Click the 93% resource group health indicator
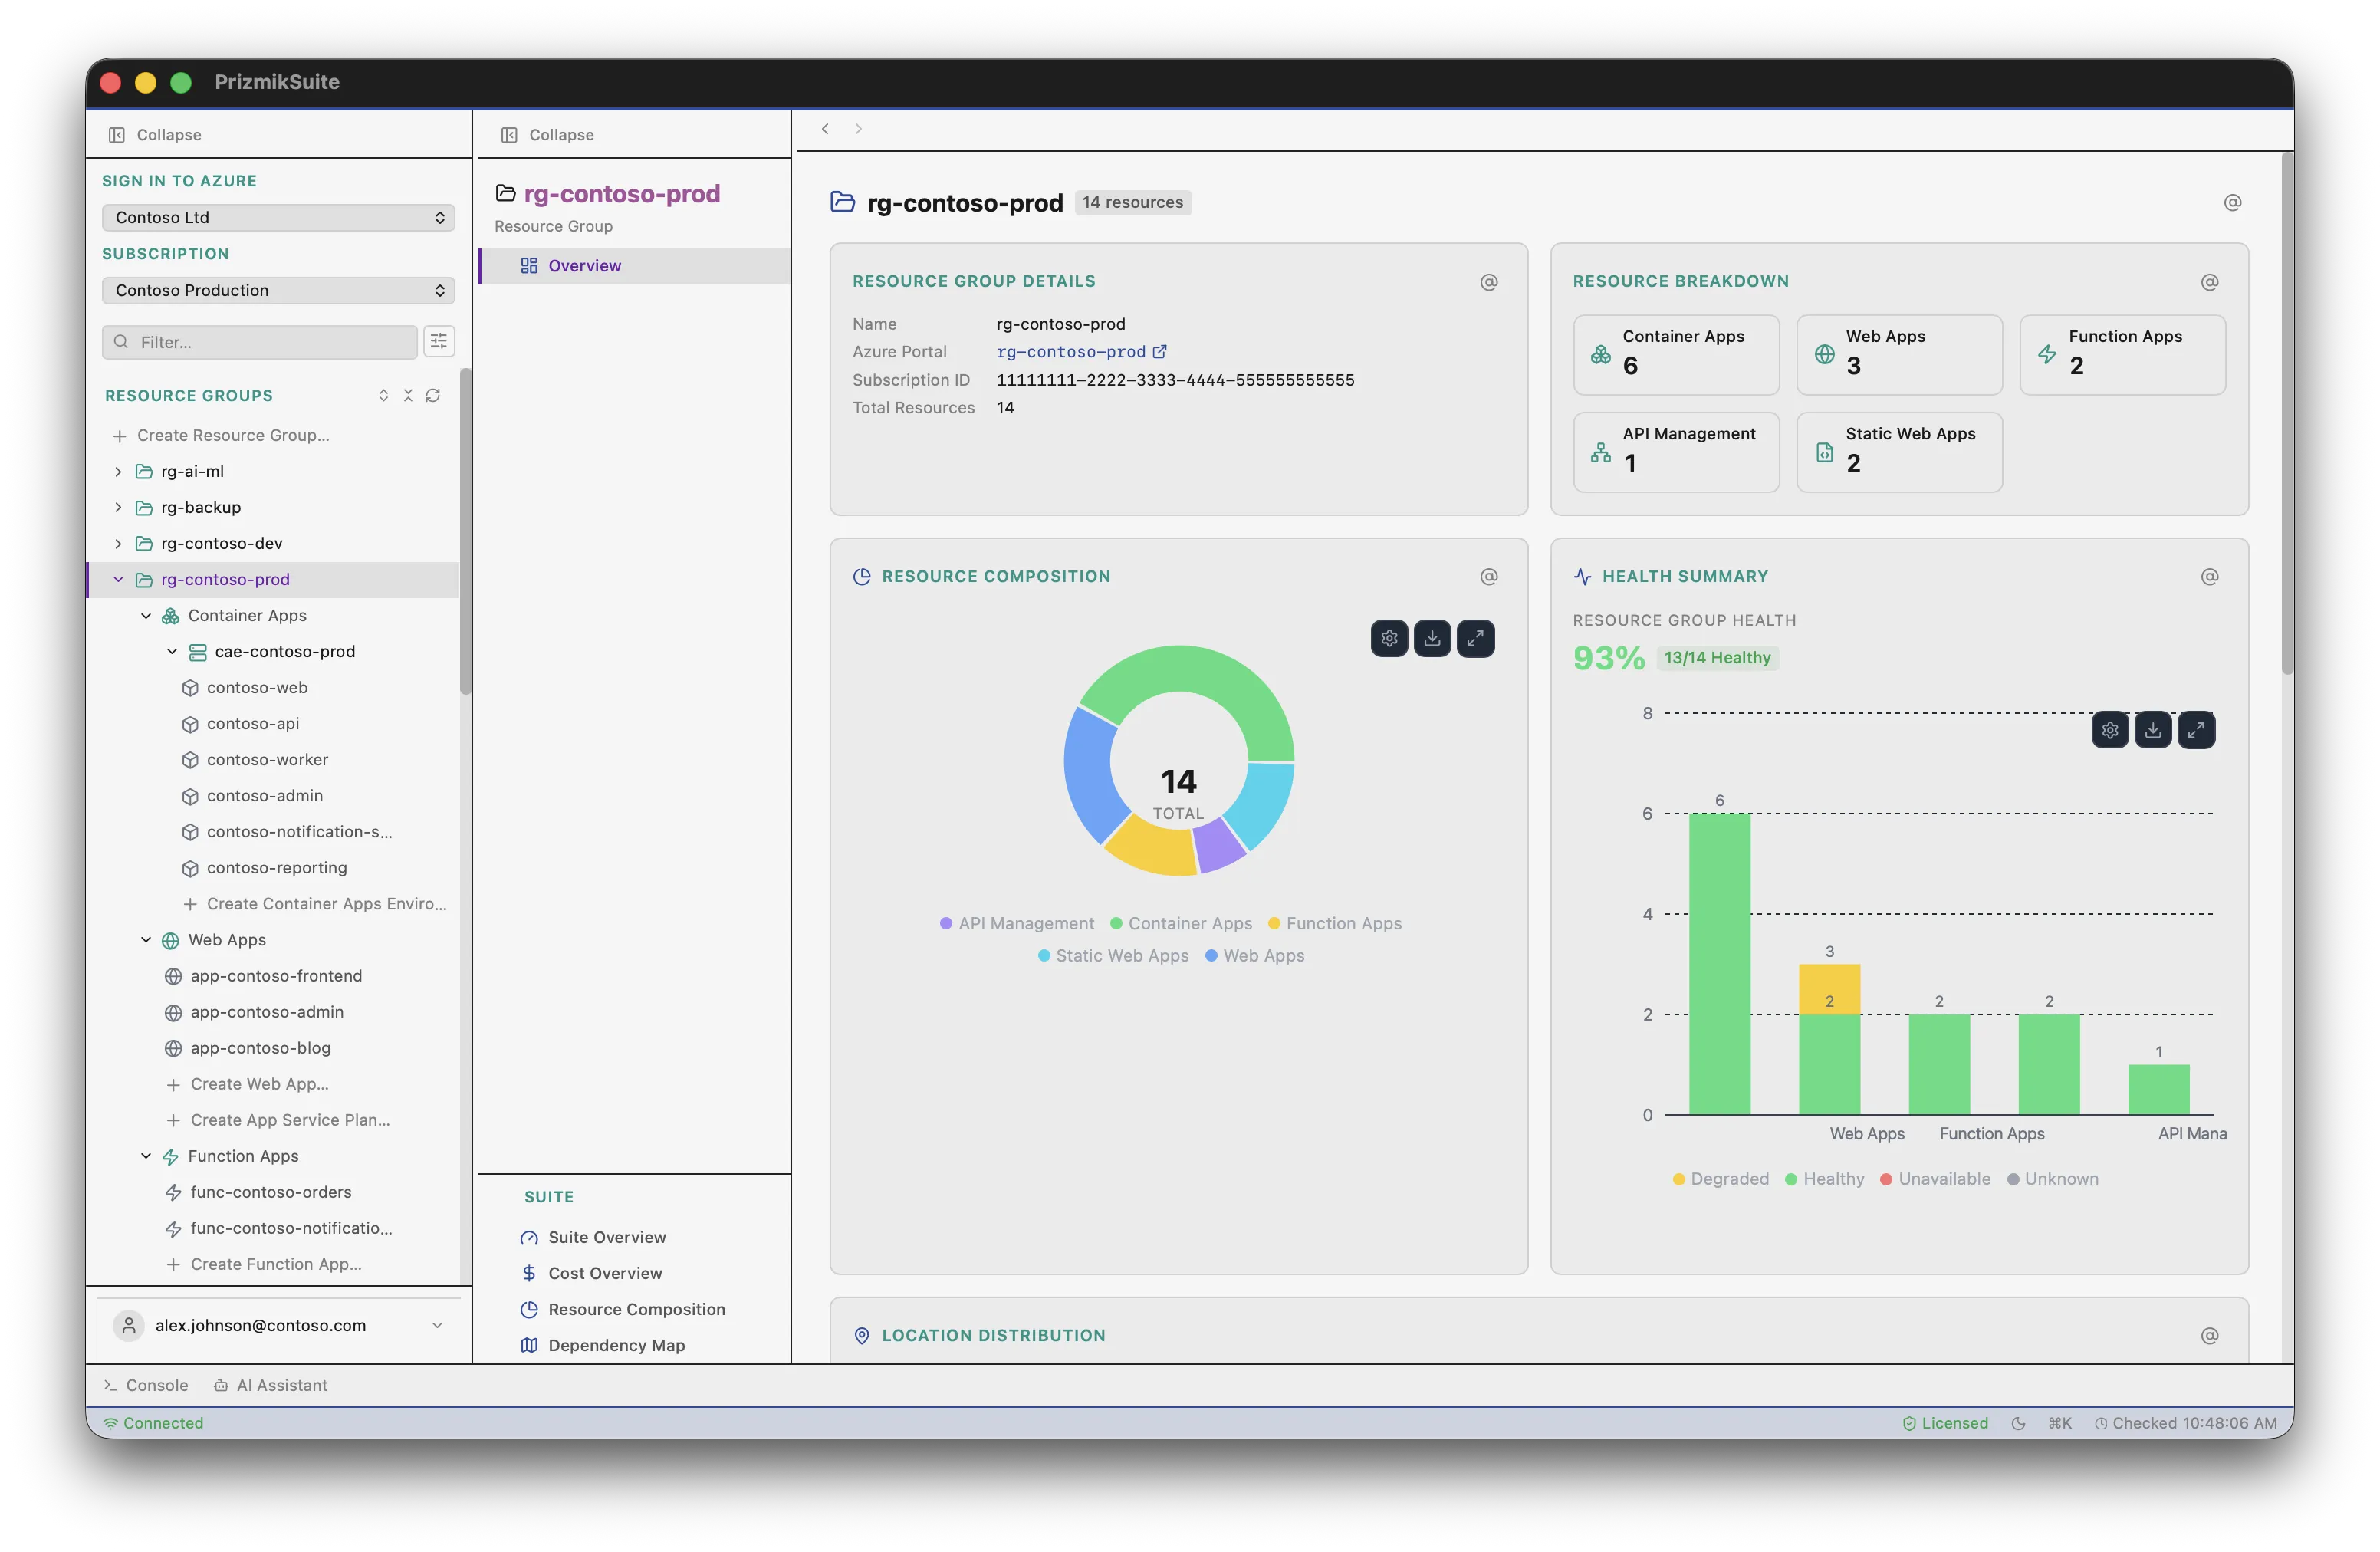The height and width of the screenshot is (1552, 2380). click(x=1607, y=658)
